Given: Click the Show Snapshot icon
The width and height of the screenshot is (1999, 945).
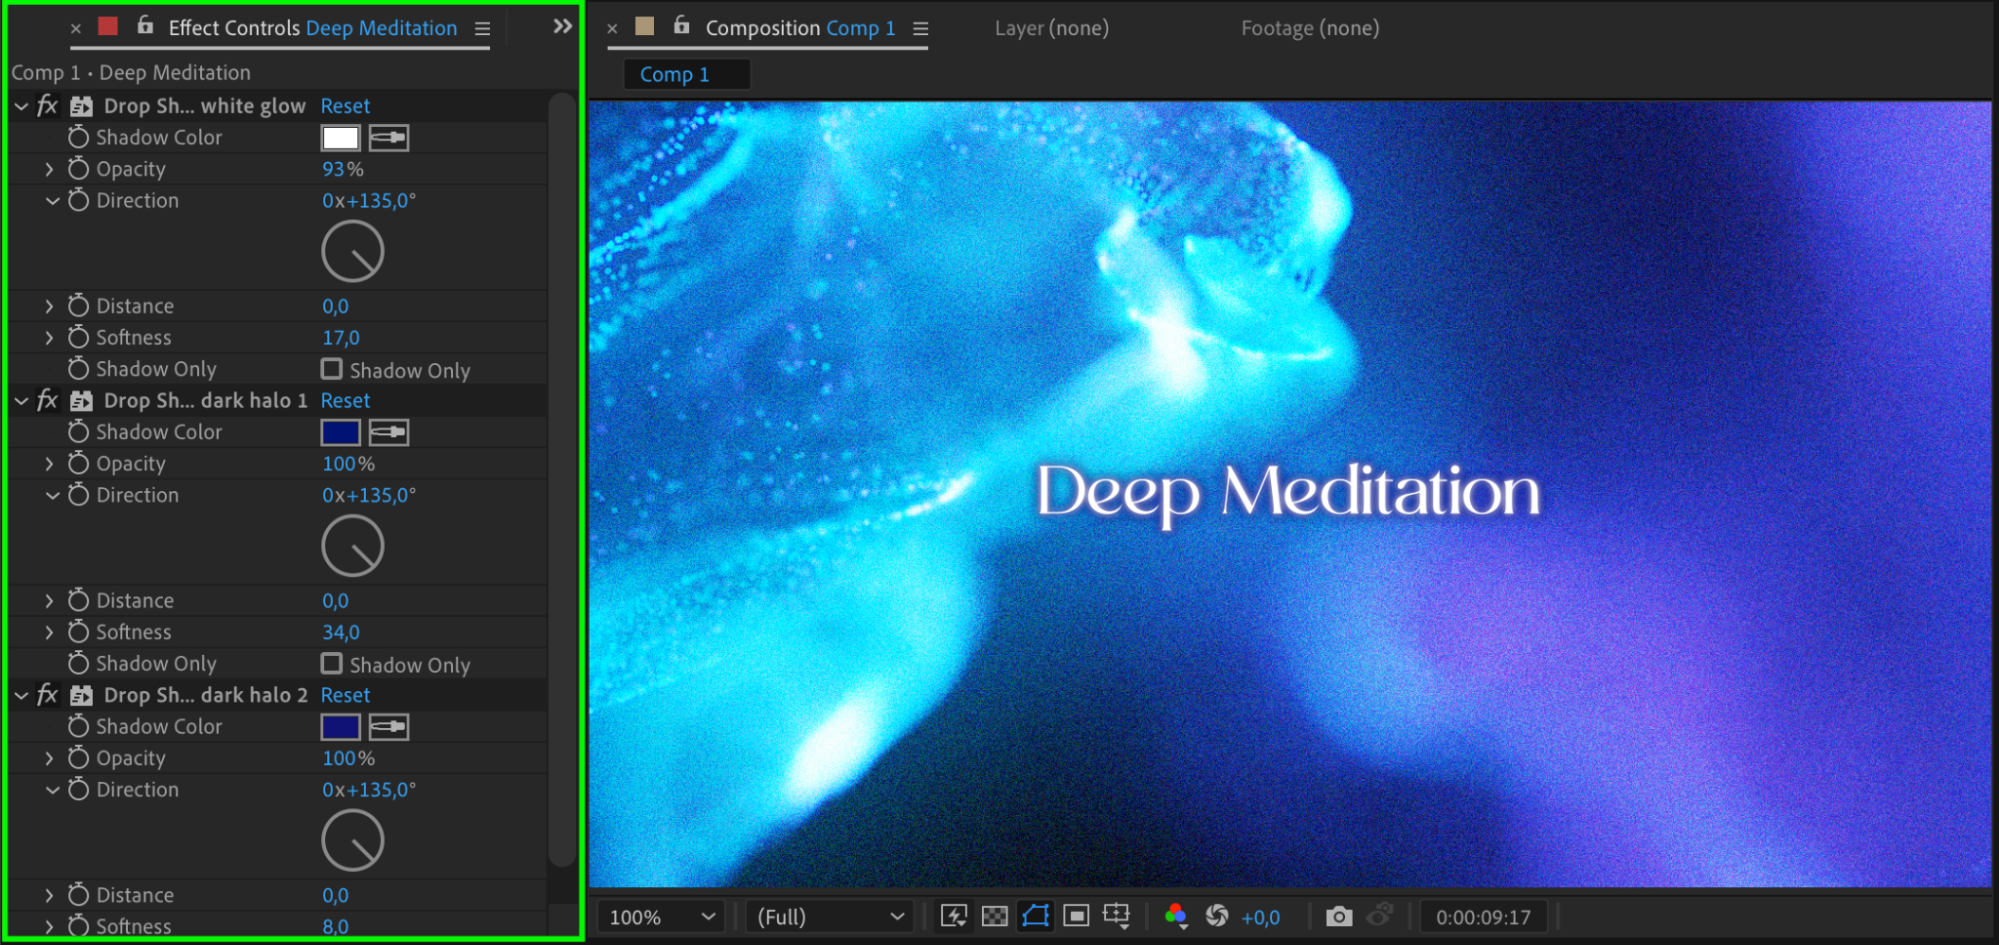Looking at the screenshot, I should coord(1380,915).
